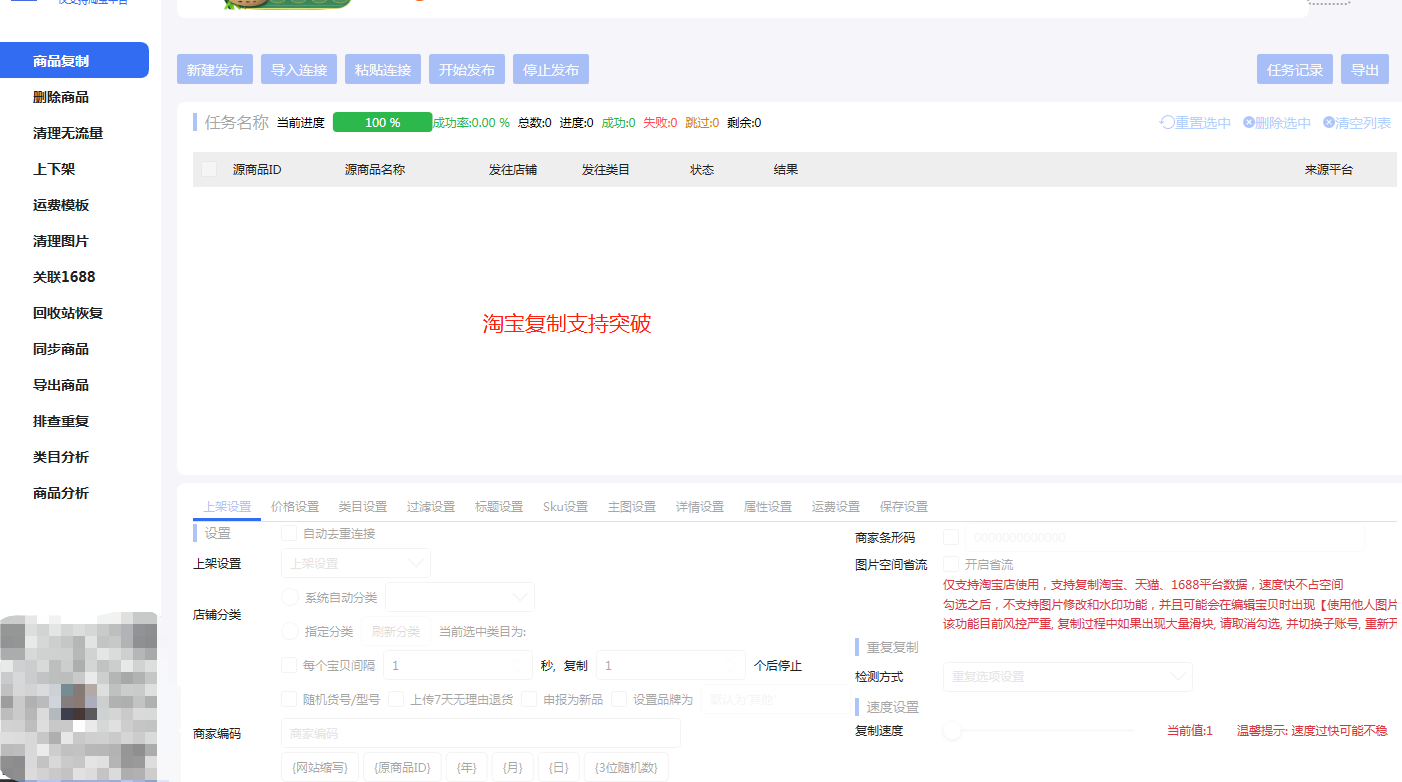Open the 上架设置 dropdown
This screenshot has width=1402, height=782.
pyautogui.click(x=356, y=563)
